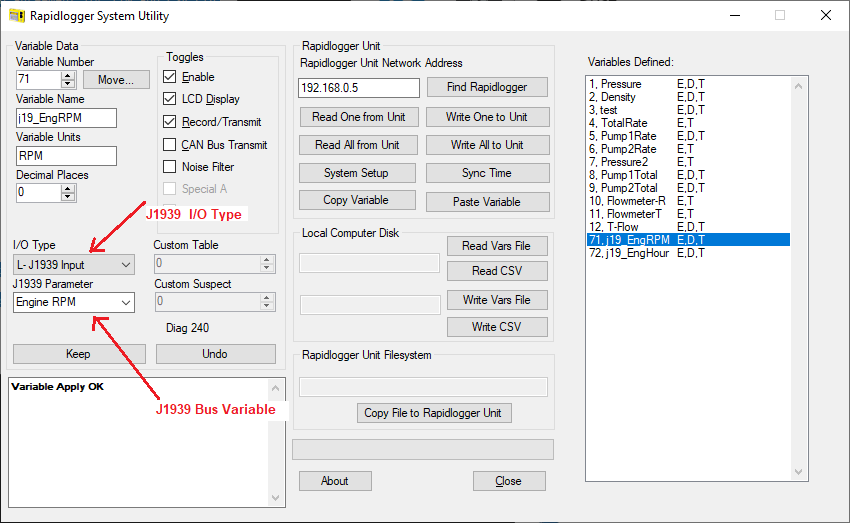Click Copy File to Rapidlogger Unit

(x=434, y=413)
